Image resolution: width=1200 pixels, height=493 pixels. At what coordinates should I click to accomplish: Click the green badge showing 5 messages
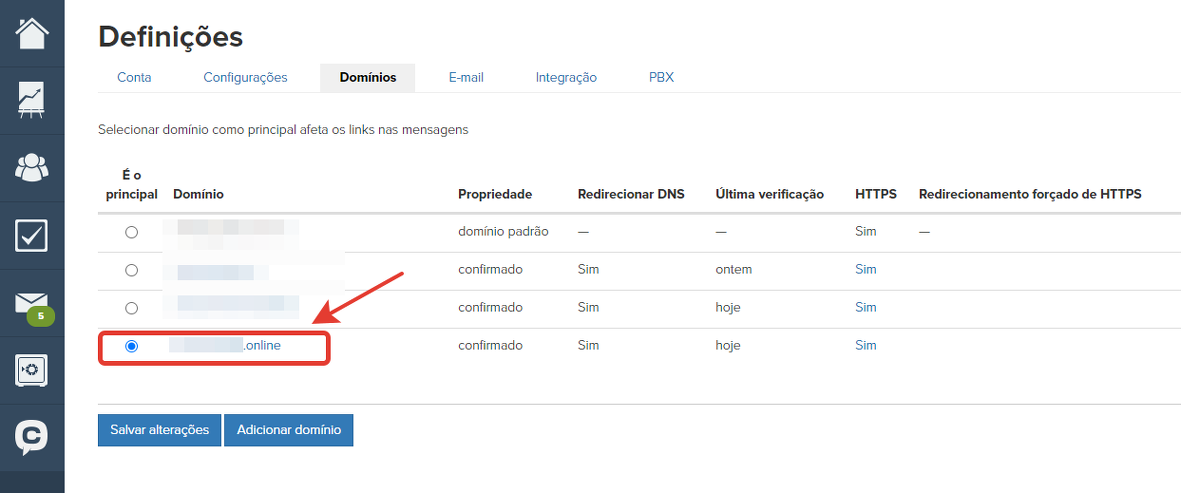[41, 316]
